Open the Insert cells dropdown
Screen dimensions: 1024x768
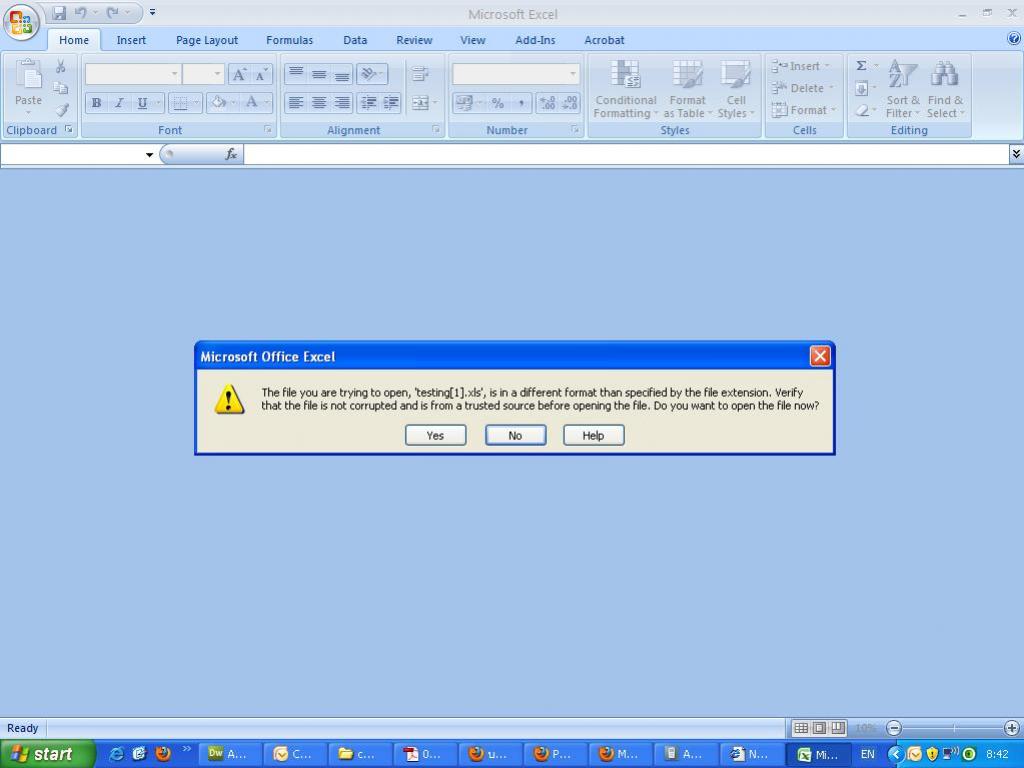click(x=801, y=66)
